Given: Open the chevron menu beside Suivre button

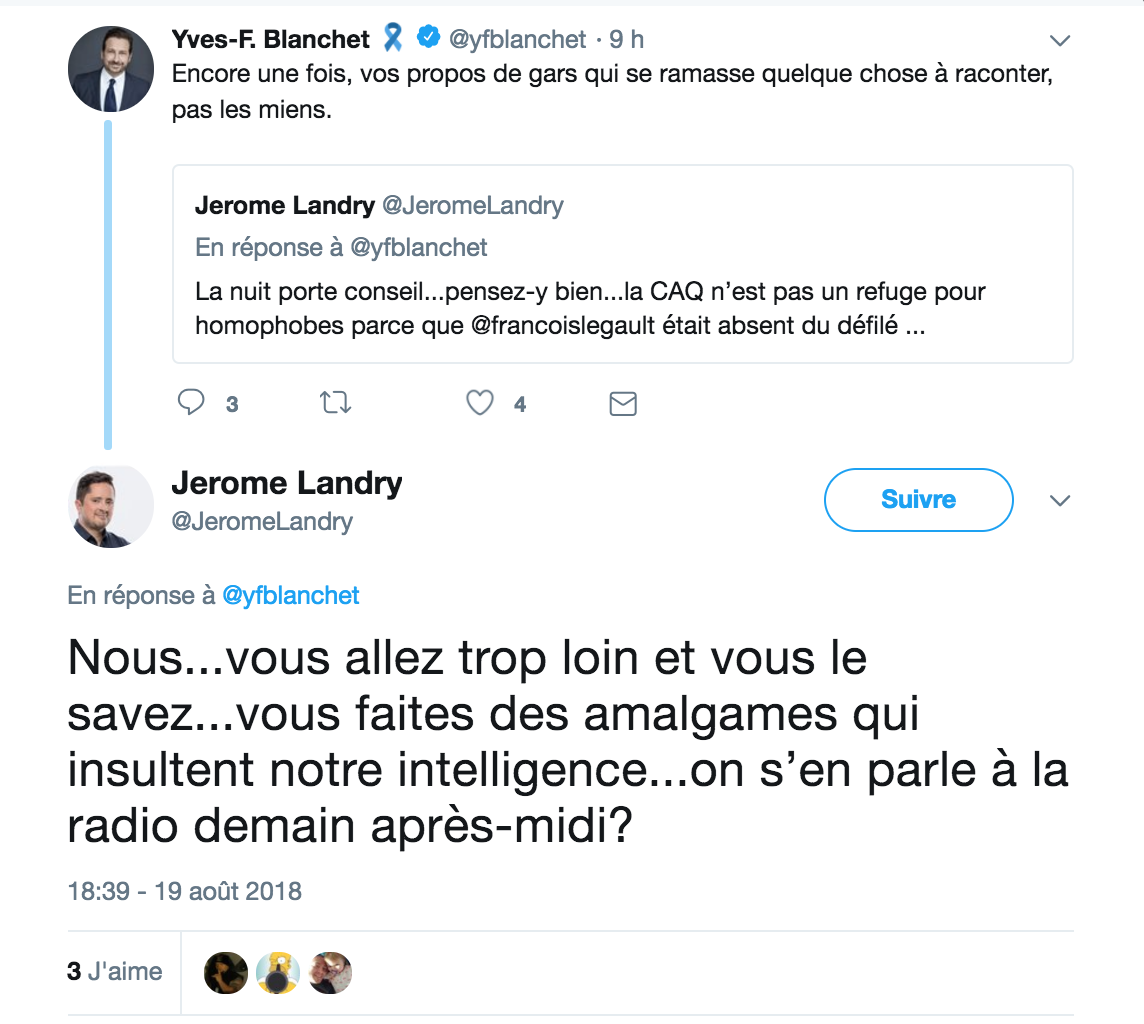Looking at the screenshot, I should click(x=1059, y=500).
